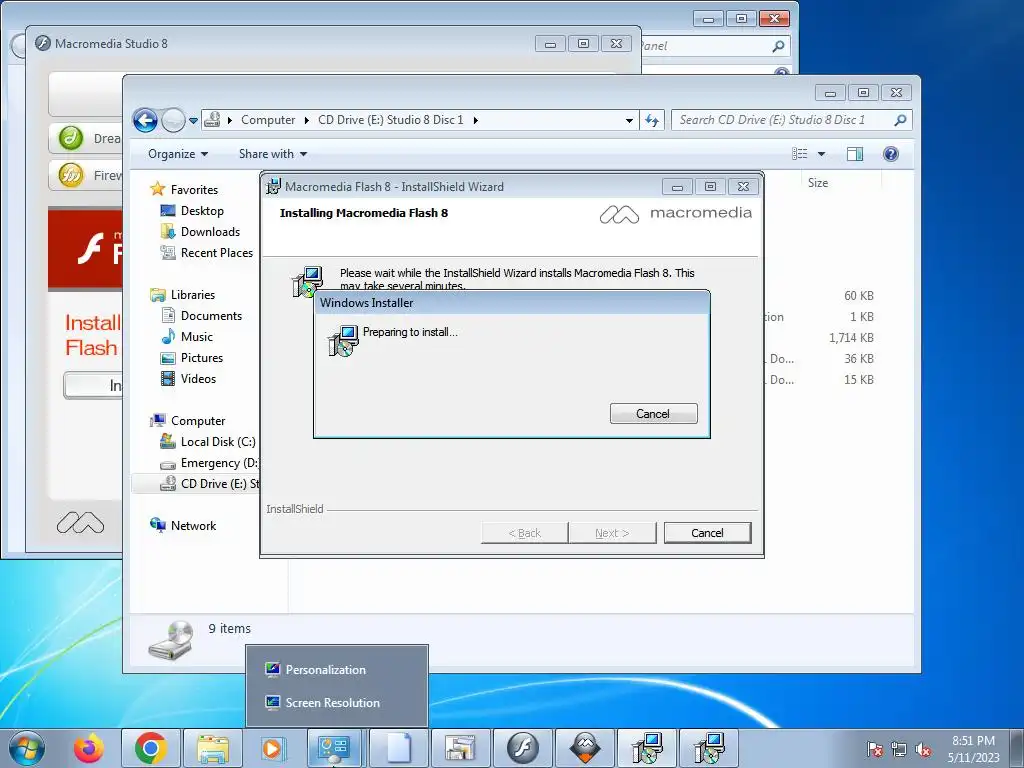Click the 1,714 KB size cell

click(x=851, y=338)
